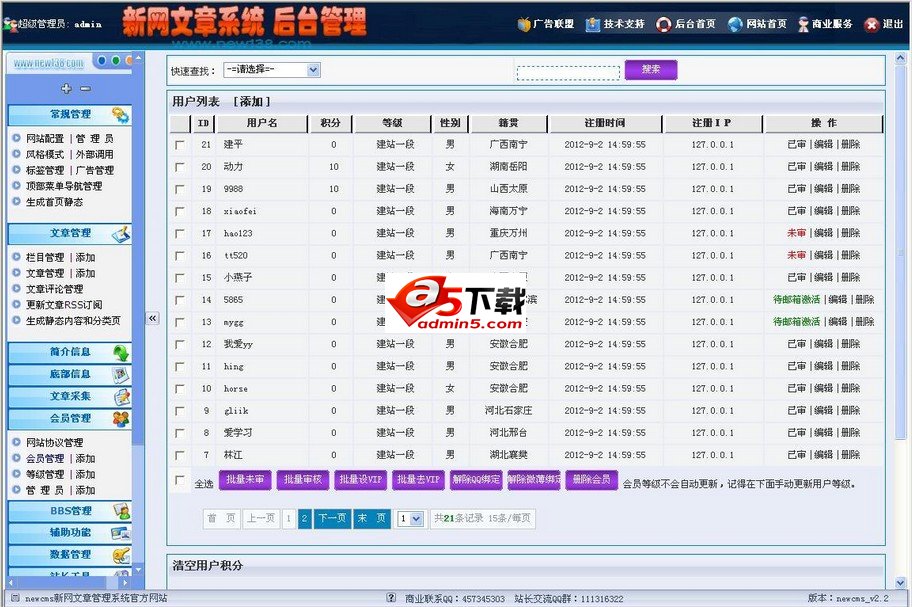Click the 删除会员 button
This screenshot has height=607, width=912.
coord(591,480)
